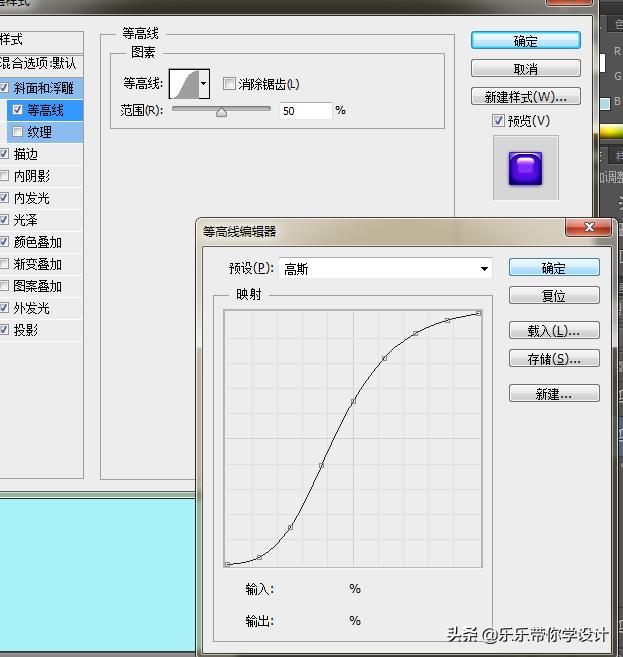Click the 存储(S)... save button

point(554,358)
